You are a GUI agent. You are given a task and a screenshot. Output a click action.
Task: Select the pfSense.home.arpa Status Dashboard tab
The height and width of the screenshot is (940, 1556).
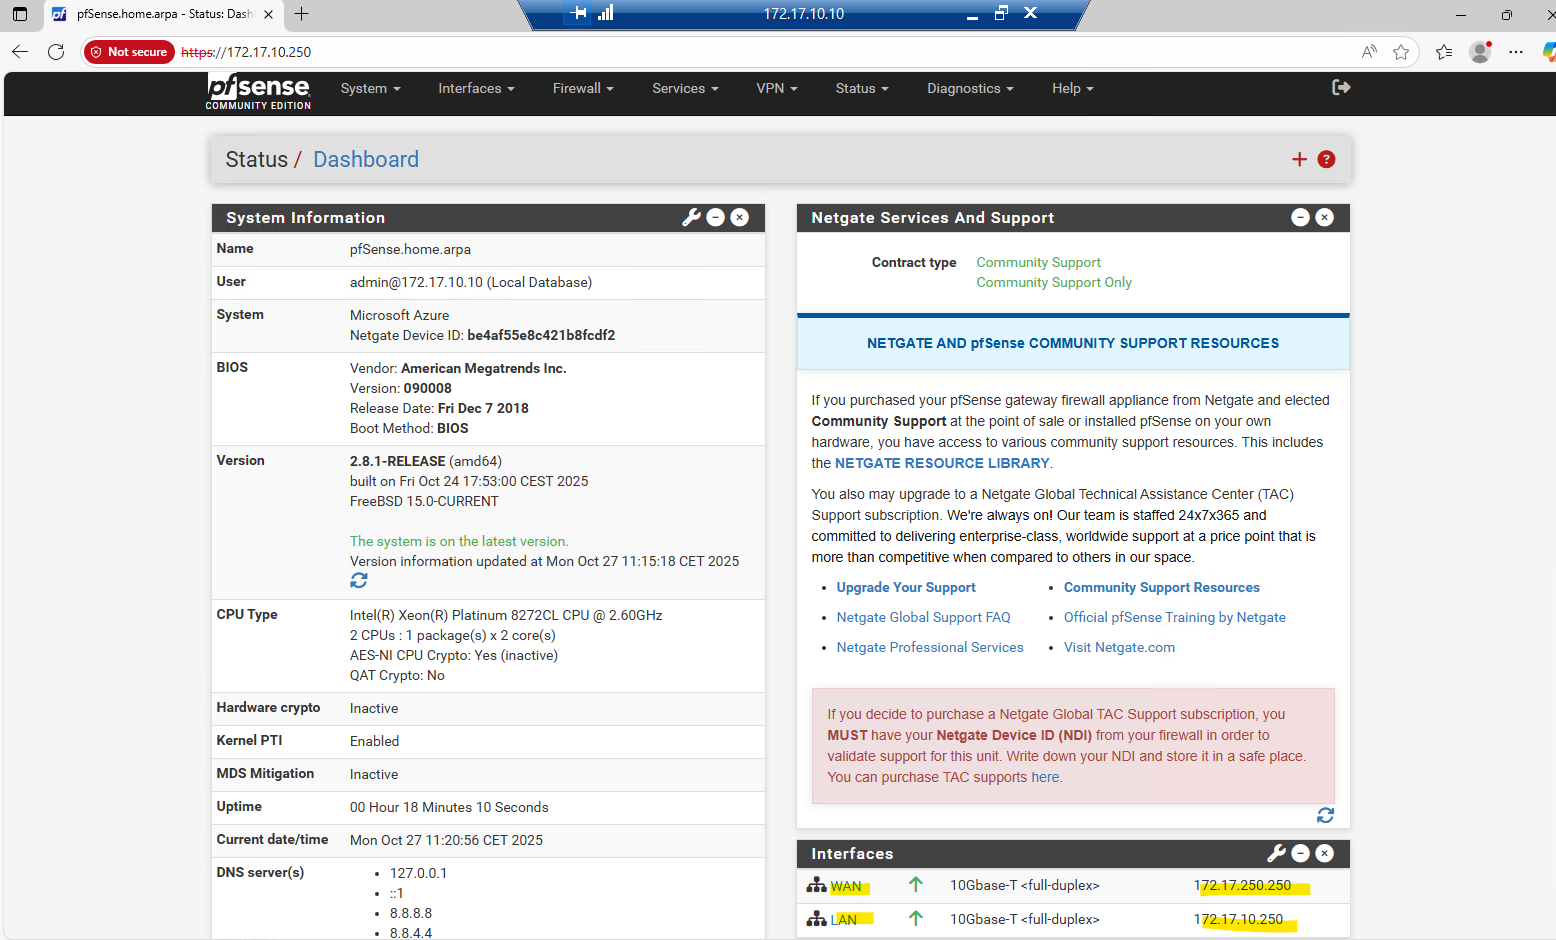point(165,14)
